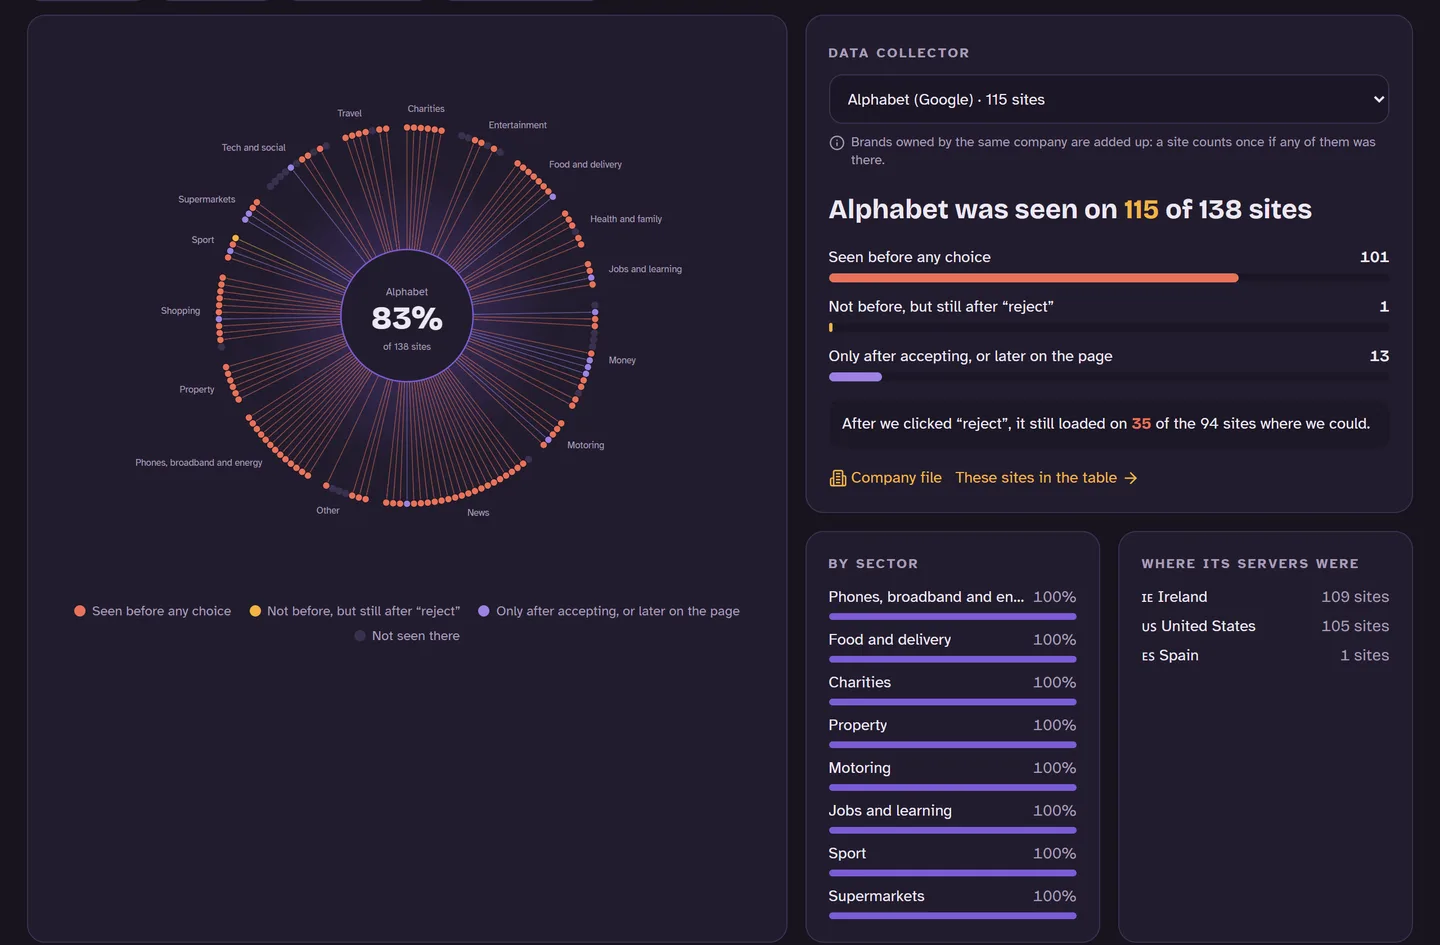This screenshot has height=945, width=1440.
Task: Click the 'Health and family' chart label
Action: point(626,219)
